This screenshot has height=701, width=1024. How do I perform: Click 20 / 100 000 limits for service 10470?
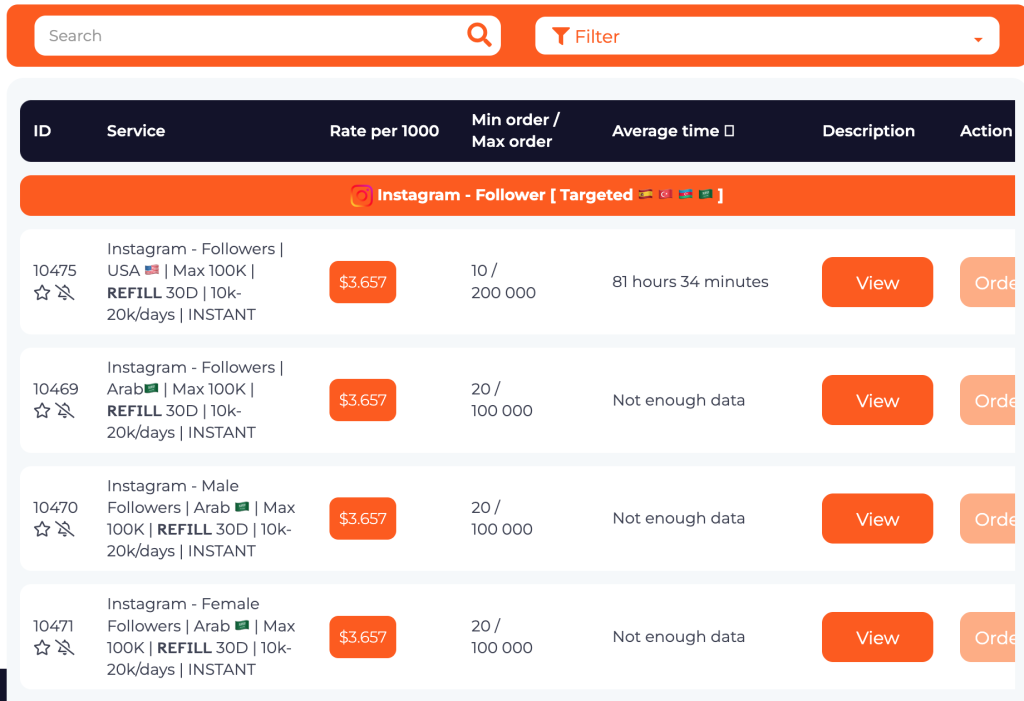pos(502,518)
